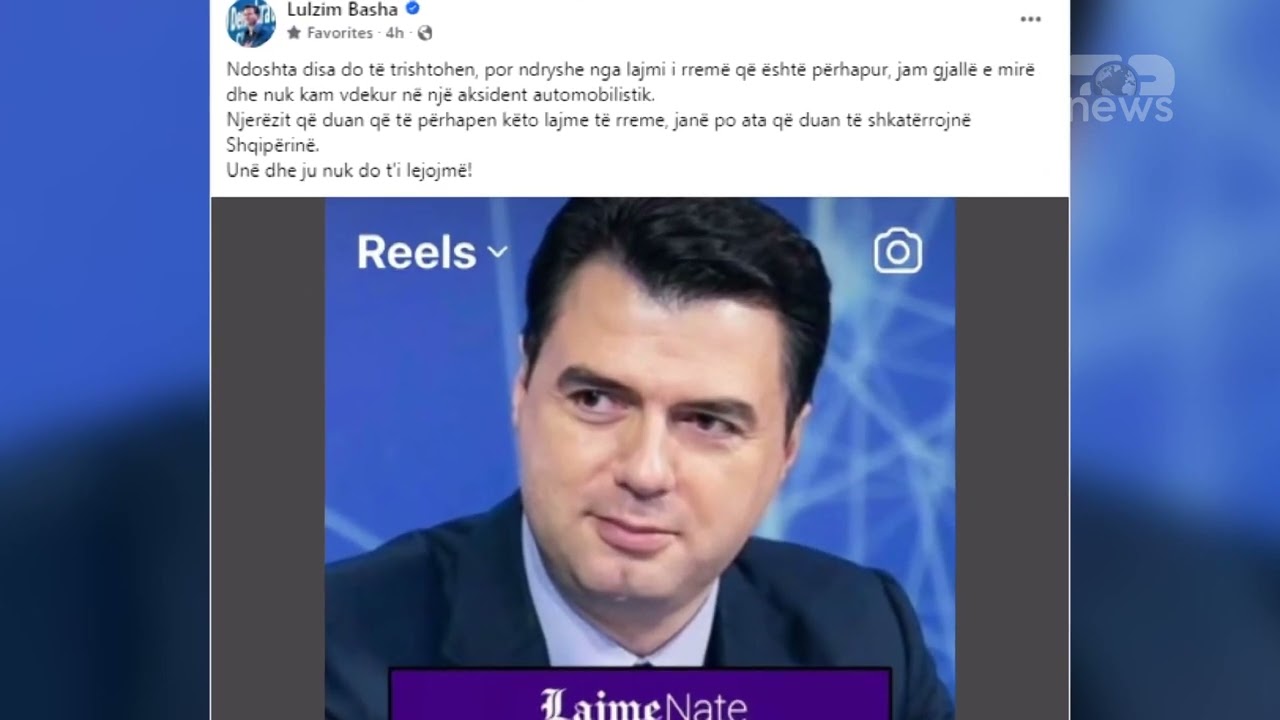The image size is (1280, 720).
Task: Open the post options three-dot menu
Action: tap(1030, 20)
